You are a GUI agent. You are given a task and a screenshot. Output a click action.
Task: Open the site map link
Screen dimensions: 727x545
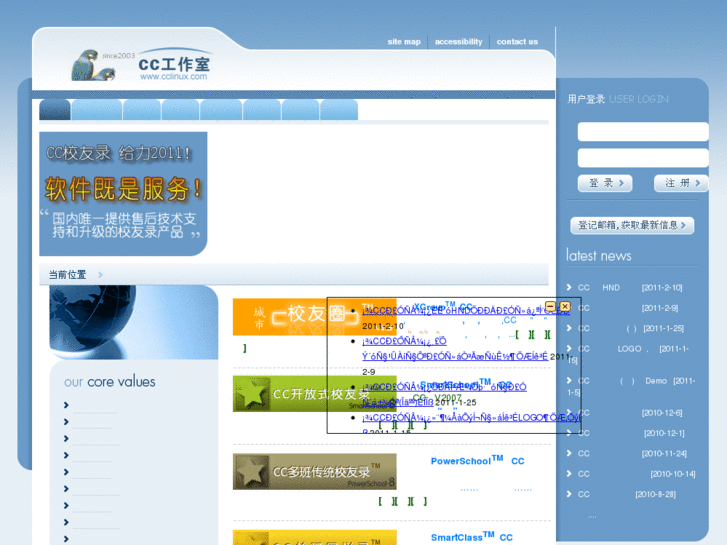[x=404, y=42]
